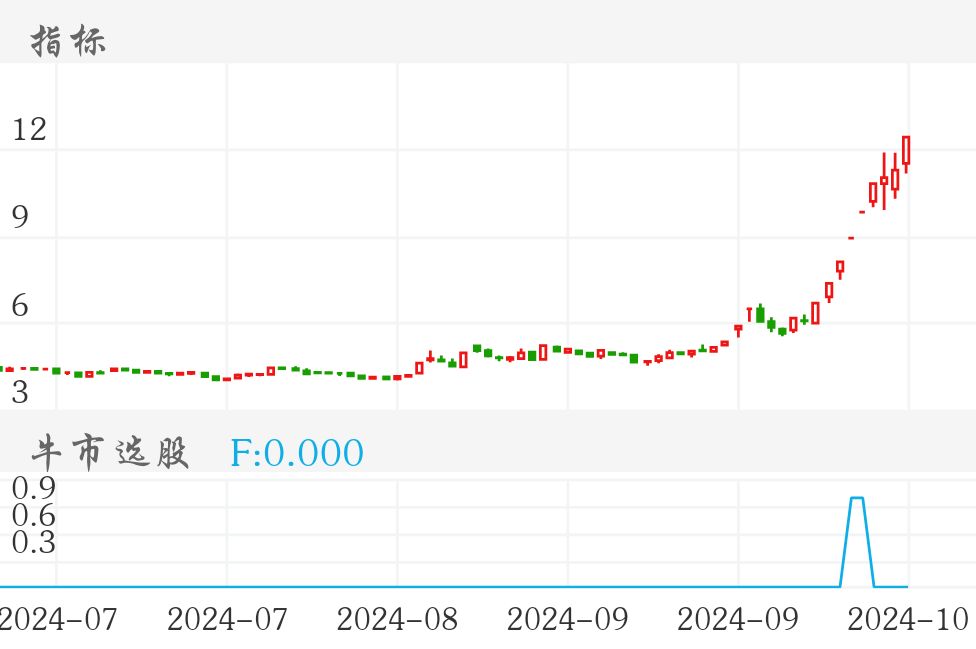The width and height of the screenshot is (976, 649).
Task: Click the last candlestick above 2024-10
Action: [x=906, y=150]
